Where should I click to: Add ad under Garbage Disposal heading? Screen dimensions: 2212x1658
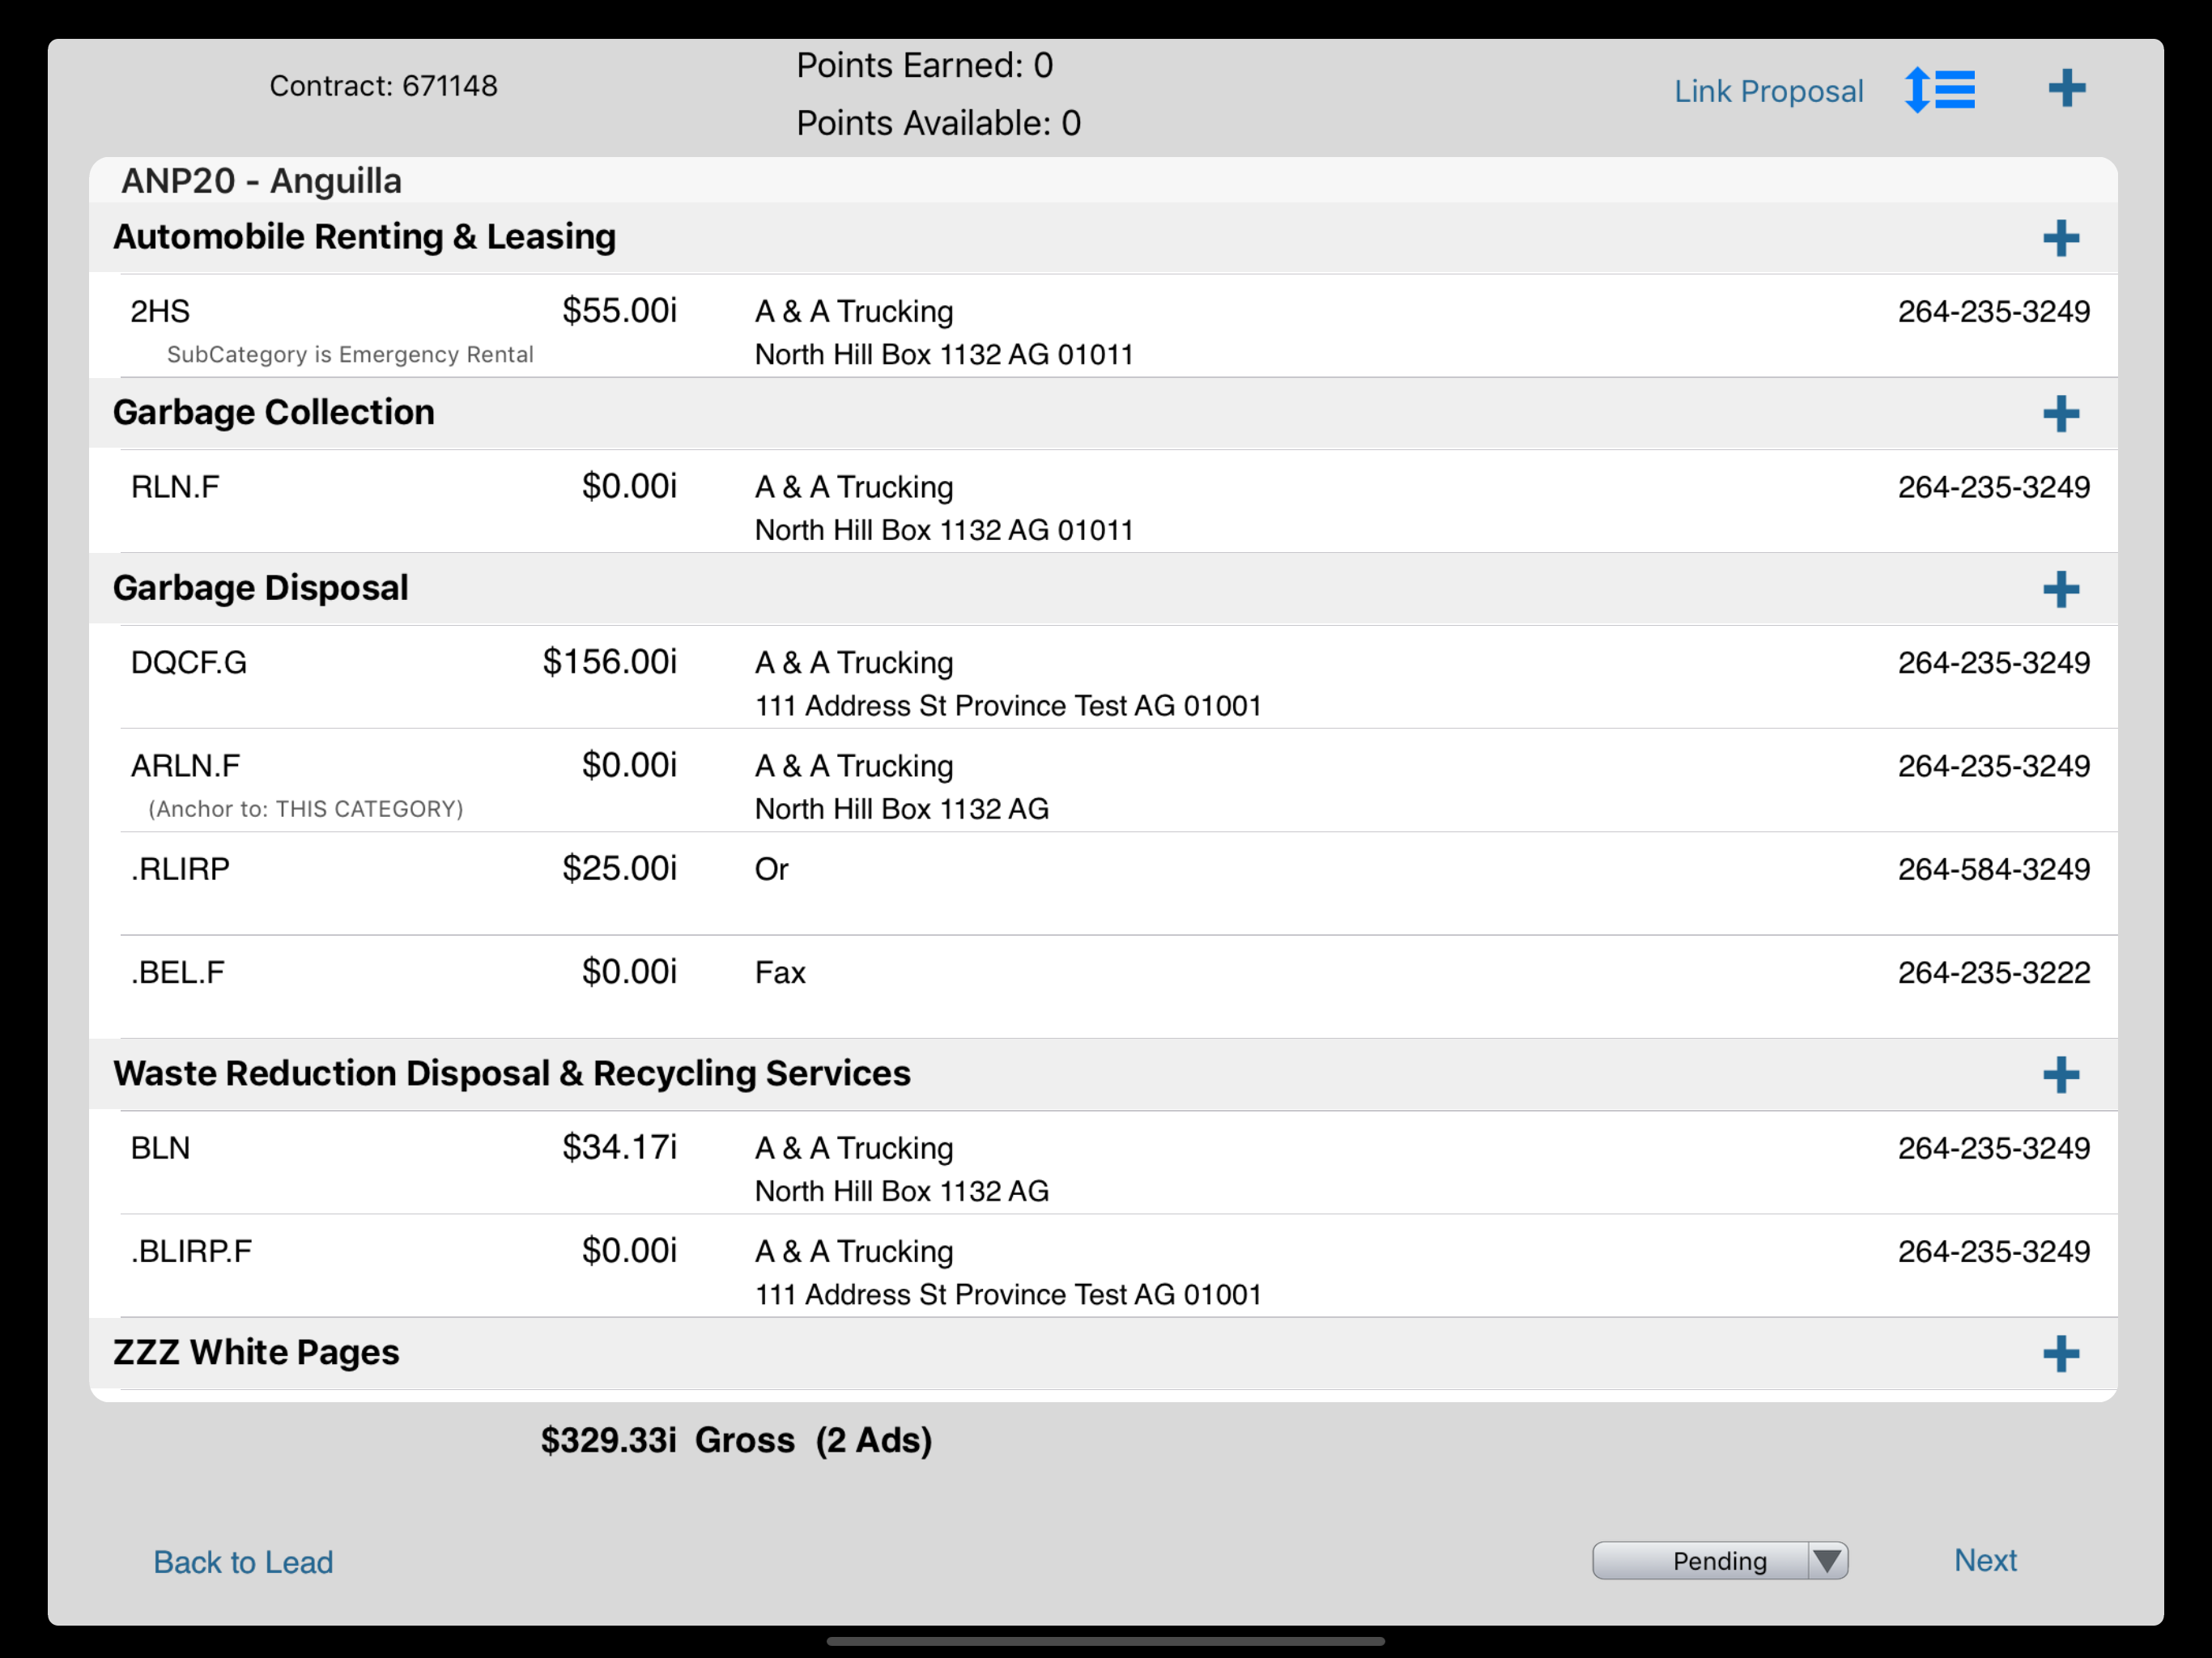pos(2060,589)
